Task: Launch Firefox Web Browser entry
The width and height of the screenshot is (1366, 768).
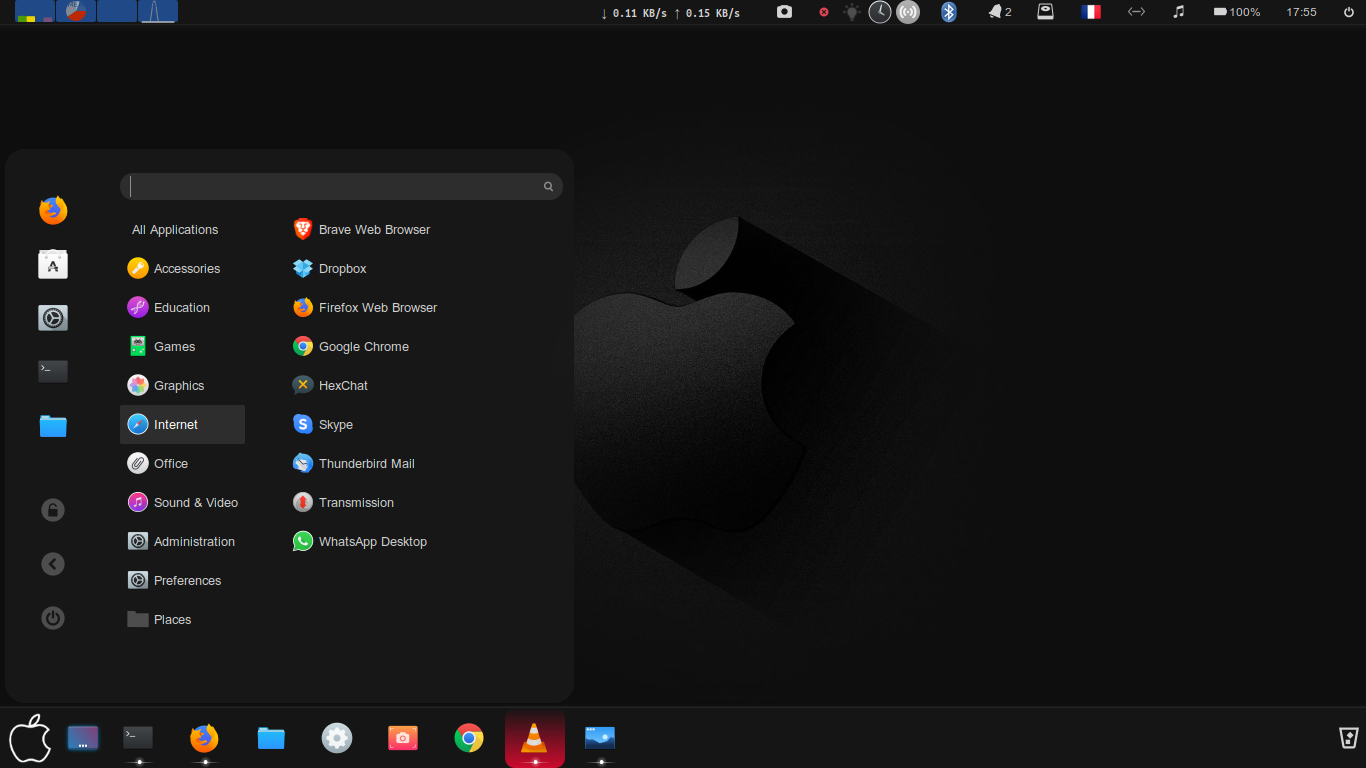Action: [x=365, y=307]
